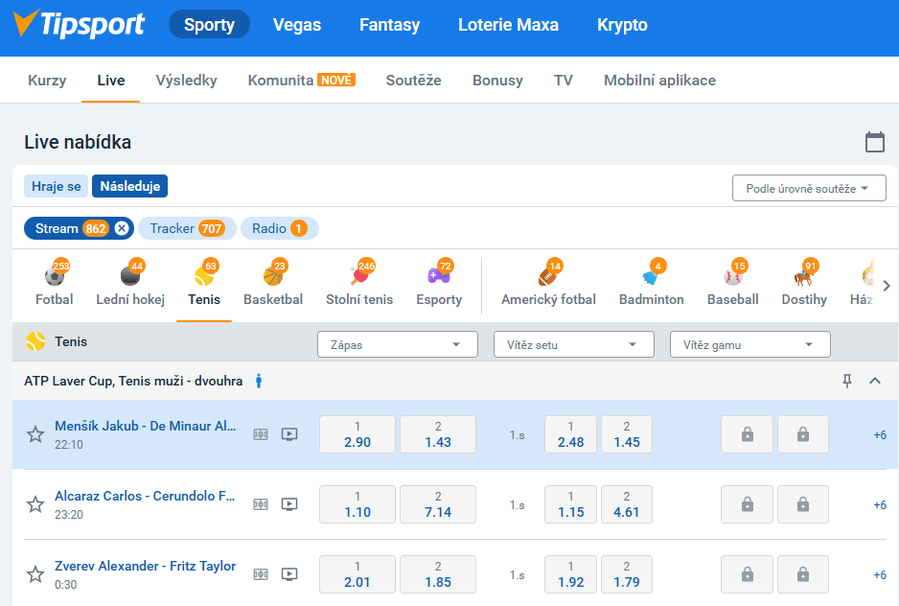Open the Menšík Jakub - De Minaur match link

click(145, 426)
